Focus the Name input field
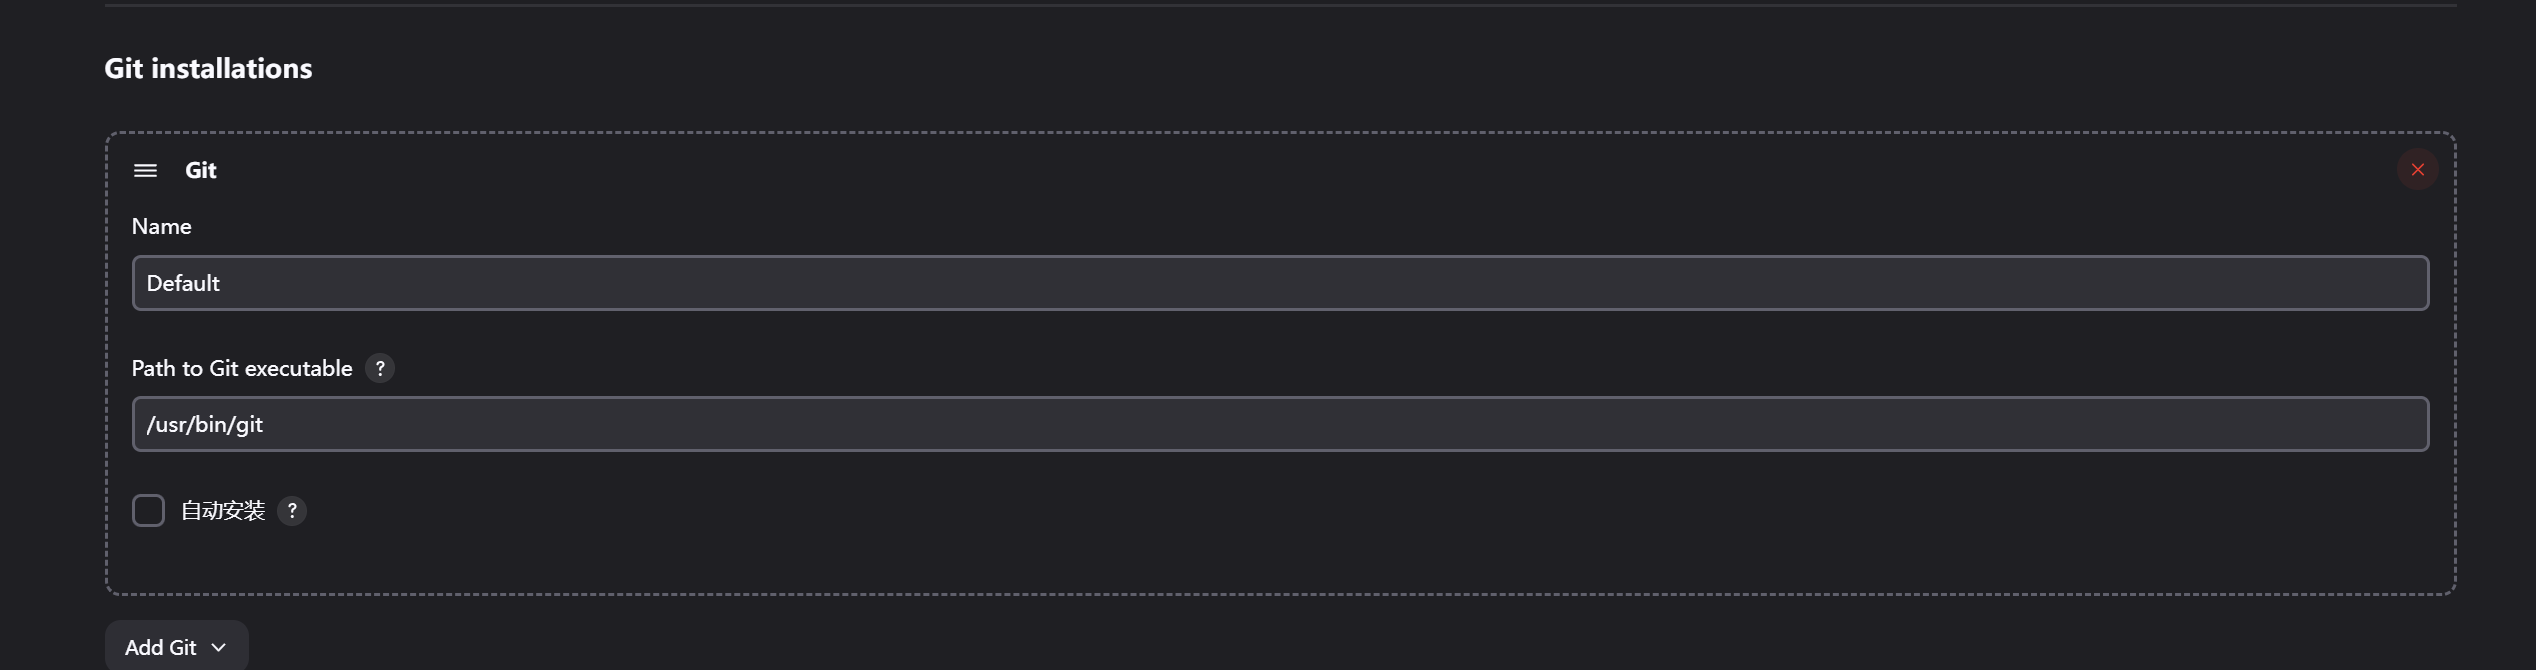The height and width of the screenshot is (670, 2536). pyautogui.click(x=1280, y=283)
